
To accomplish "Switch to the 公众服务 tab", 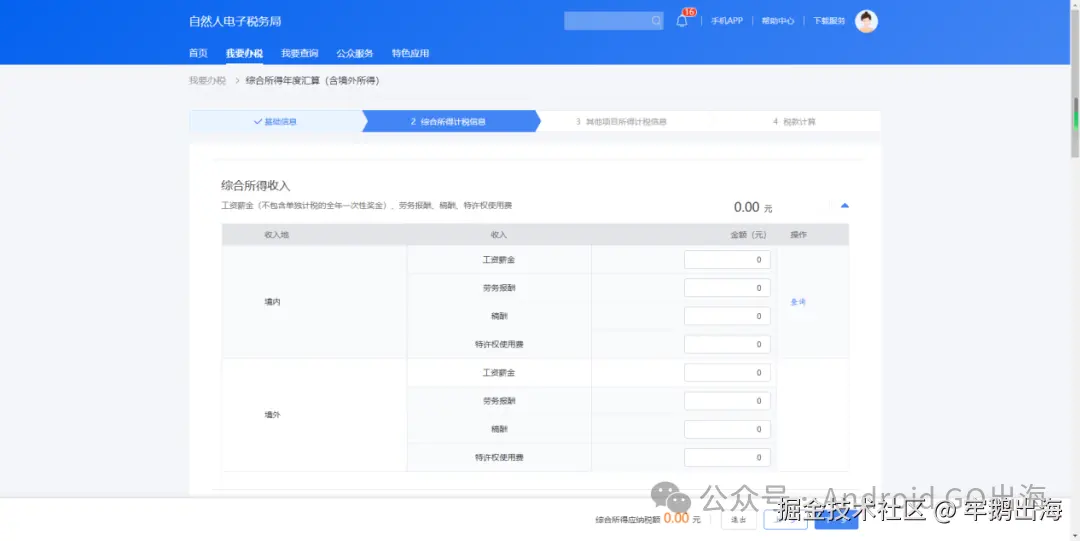I will tap(355, 53).
